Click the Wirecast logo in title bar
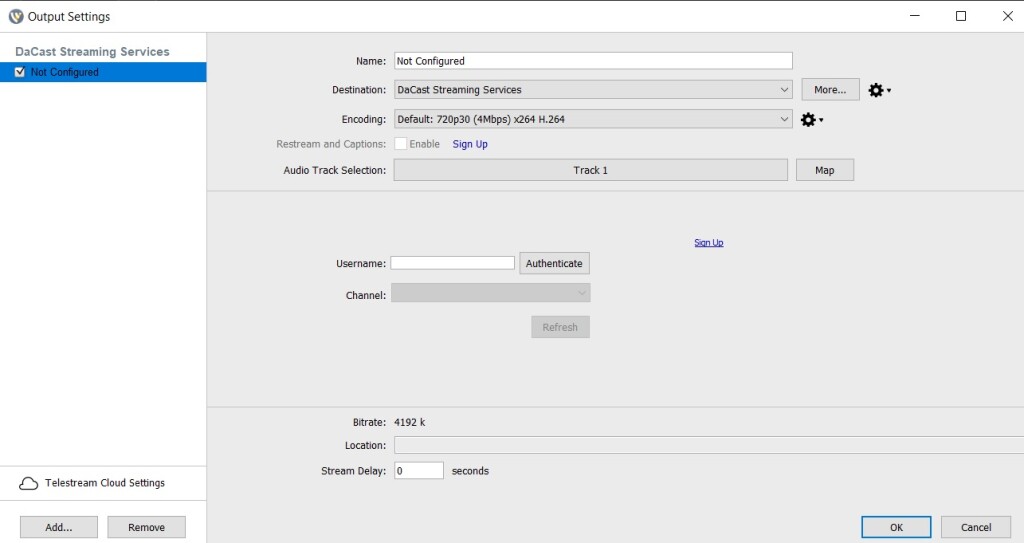 pos(16,16)
